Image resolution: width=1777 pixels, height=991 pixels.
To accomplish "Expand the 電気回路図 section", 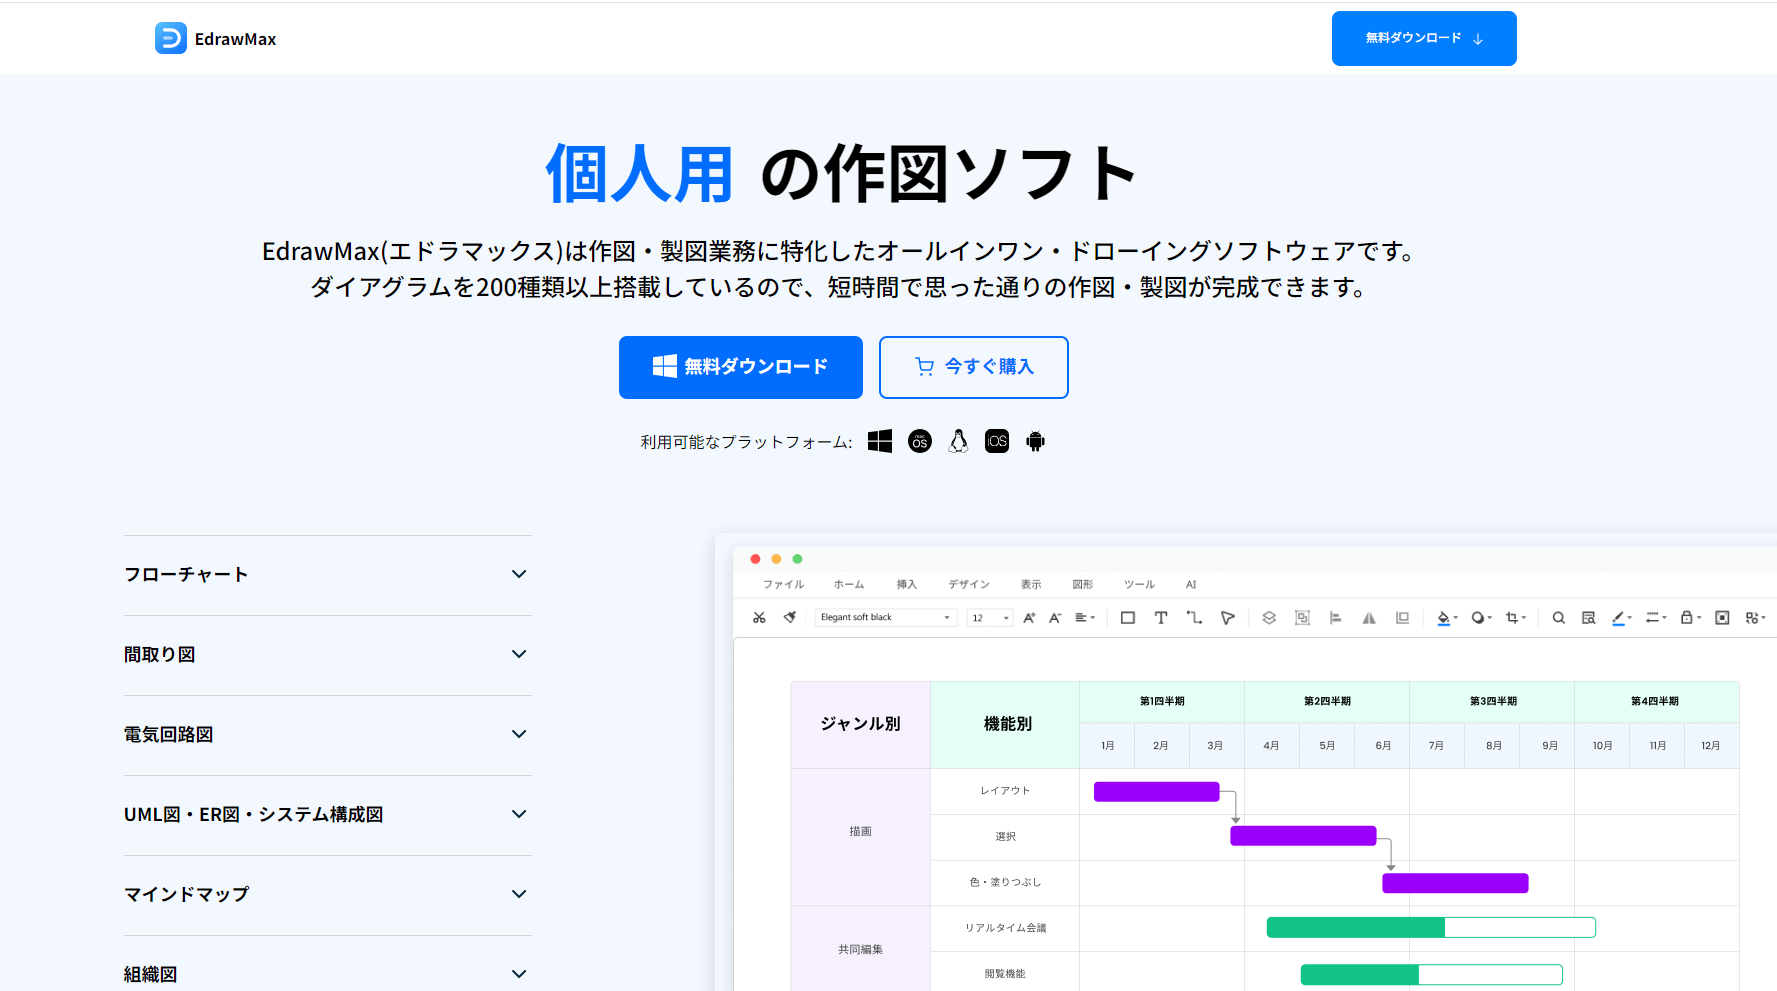I will pyautogui.click(x=328, y=735).
